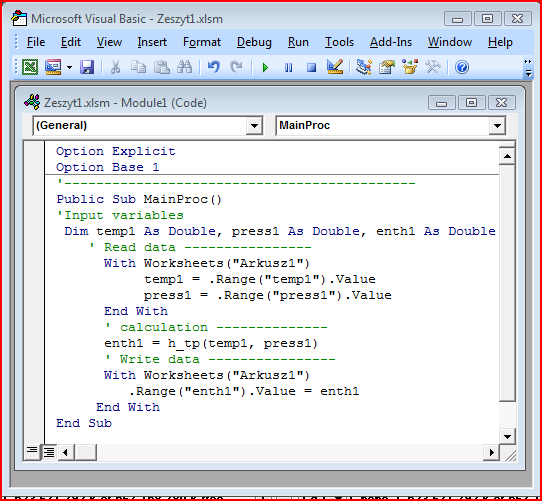The height and width of the screenshot is (501, 542).
Task: Click the vertical scrollbar down arrow
Action: click(x=507, y=436)
